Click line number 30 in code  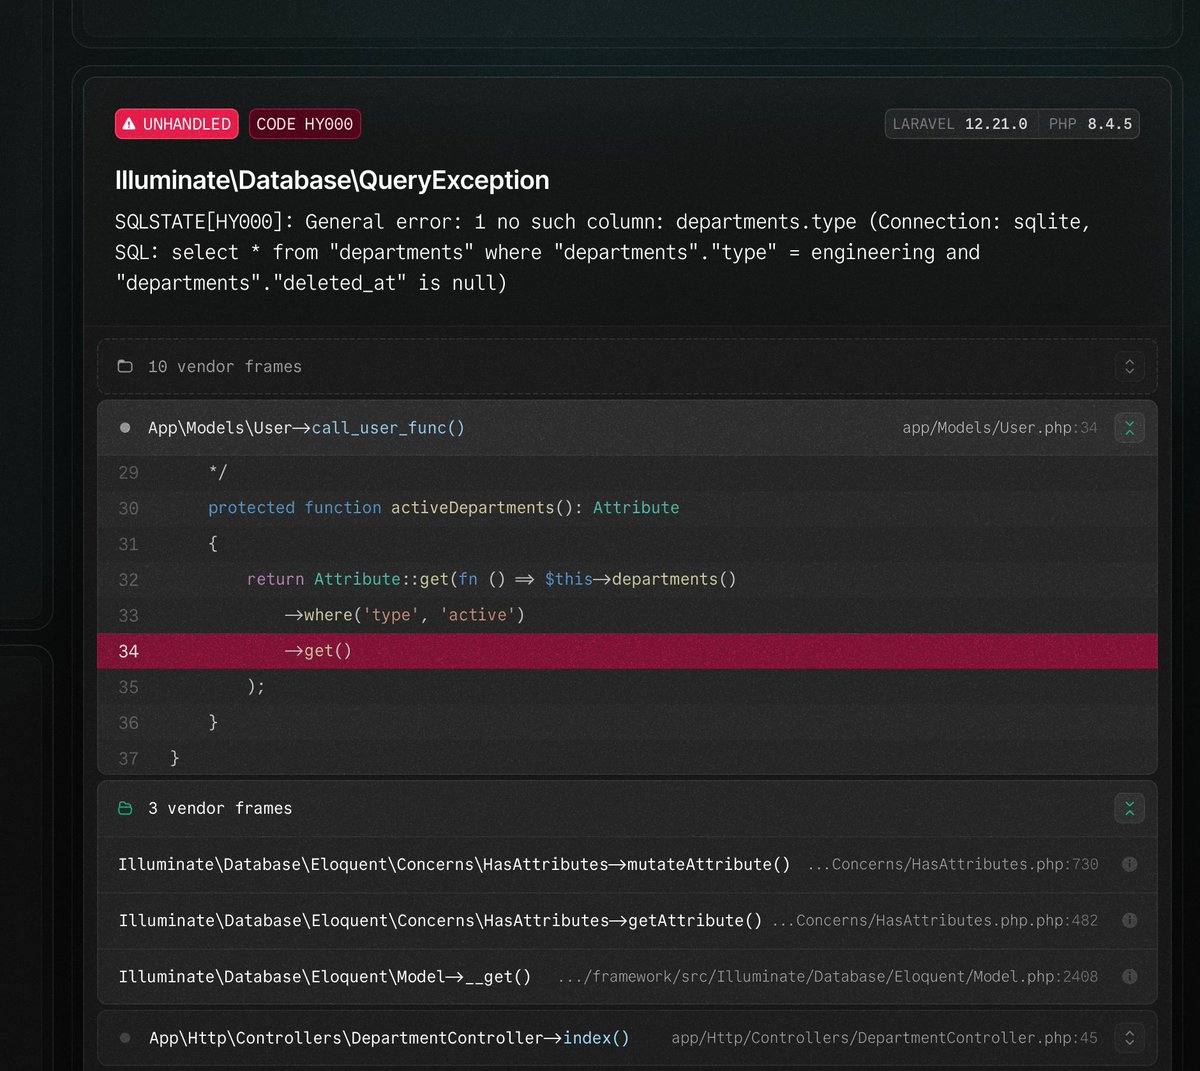click(128, 508)
